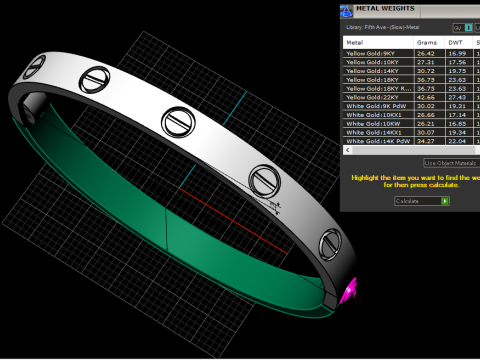Viewport: 480px width, 360px height.
Task: Select the Yellow Gold:10KY row
Action: [411, 62]
